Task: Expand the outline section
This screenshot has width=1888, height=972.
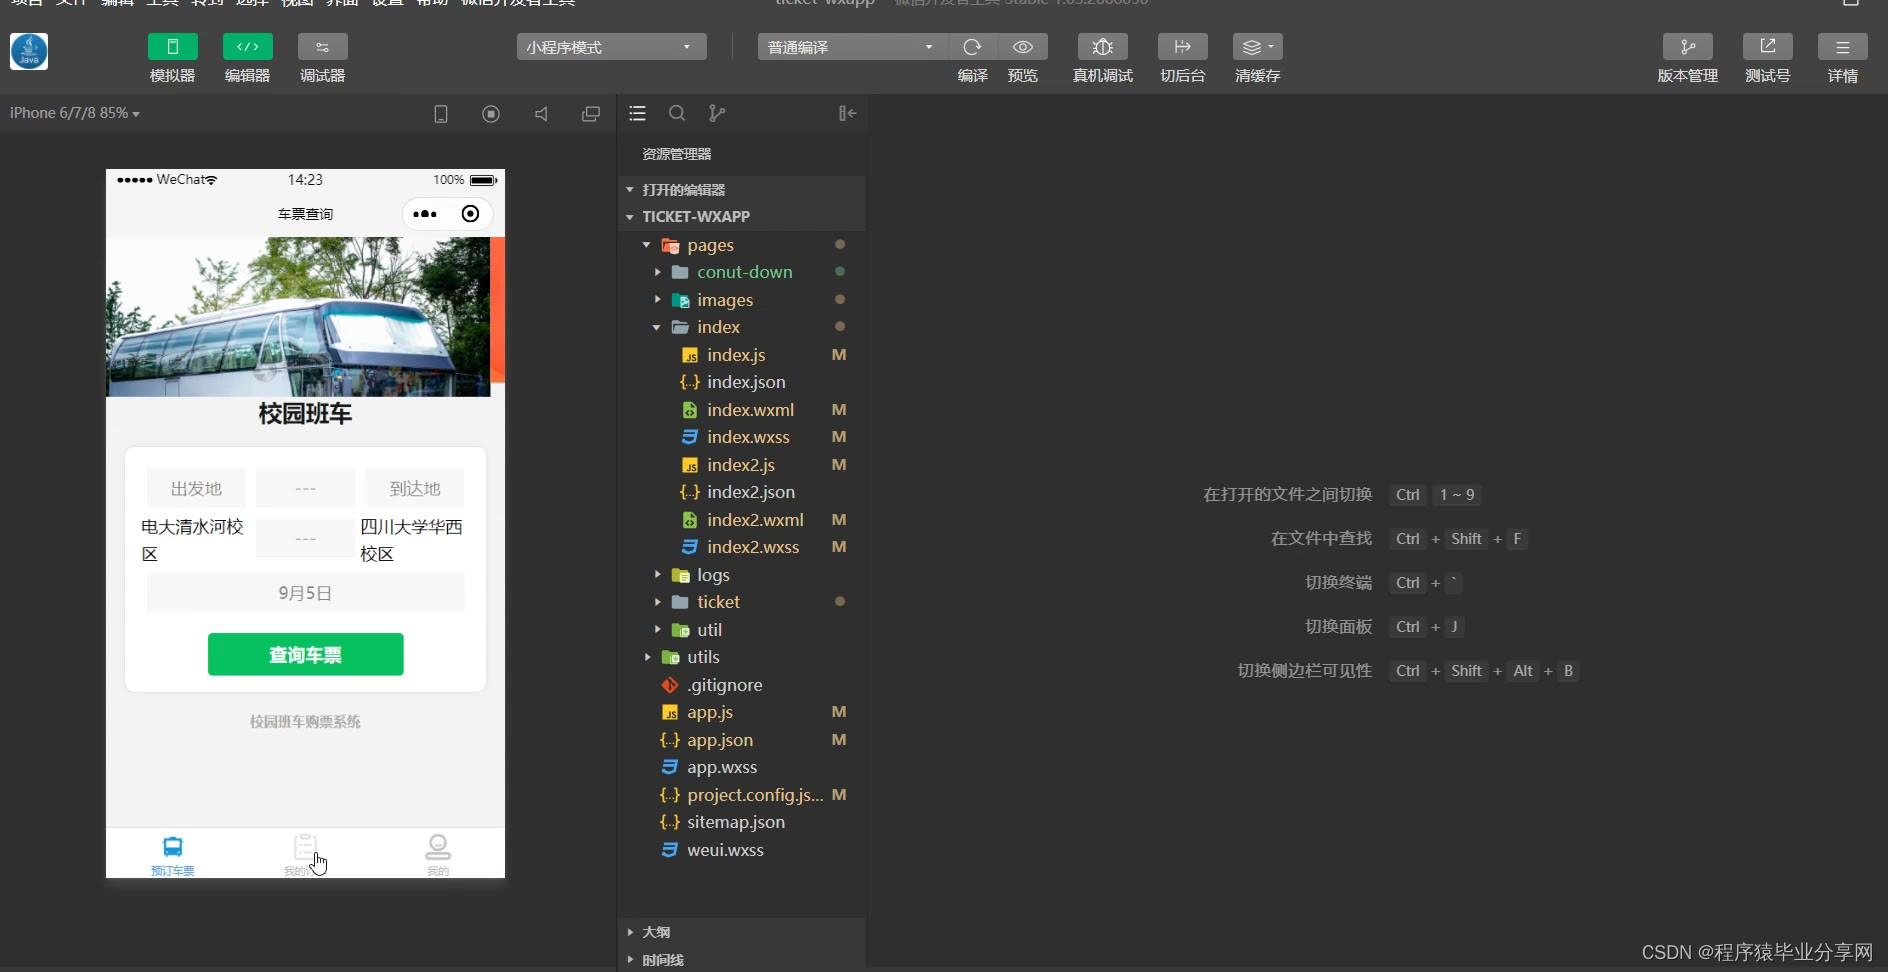Action: [742, 932]
